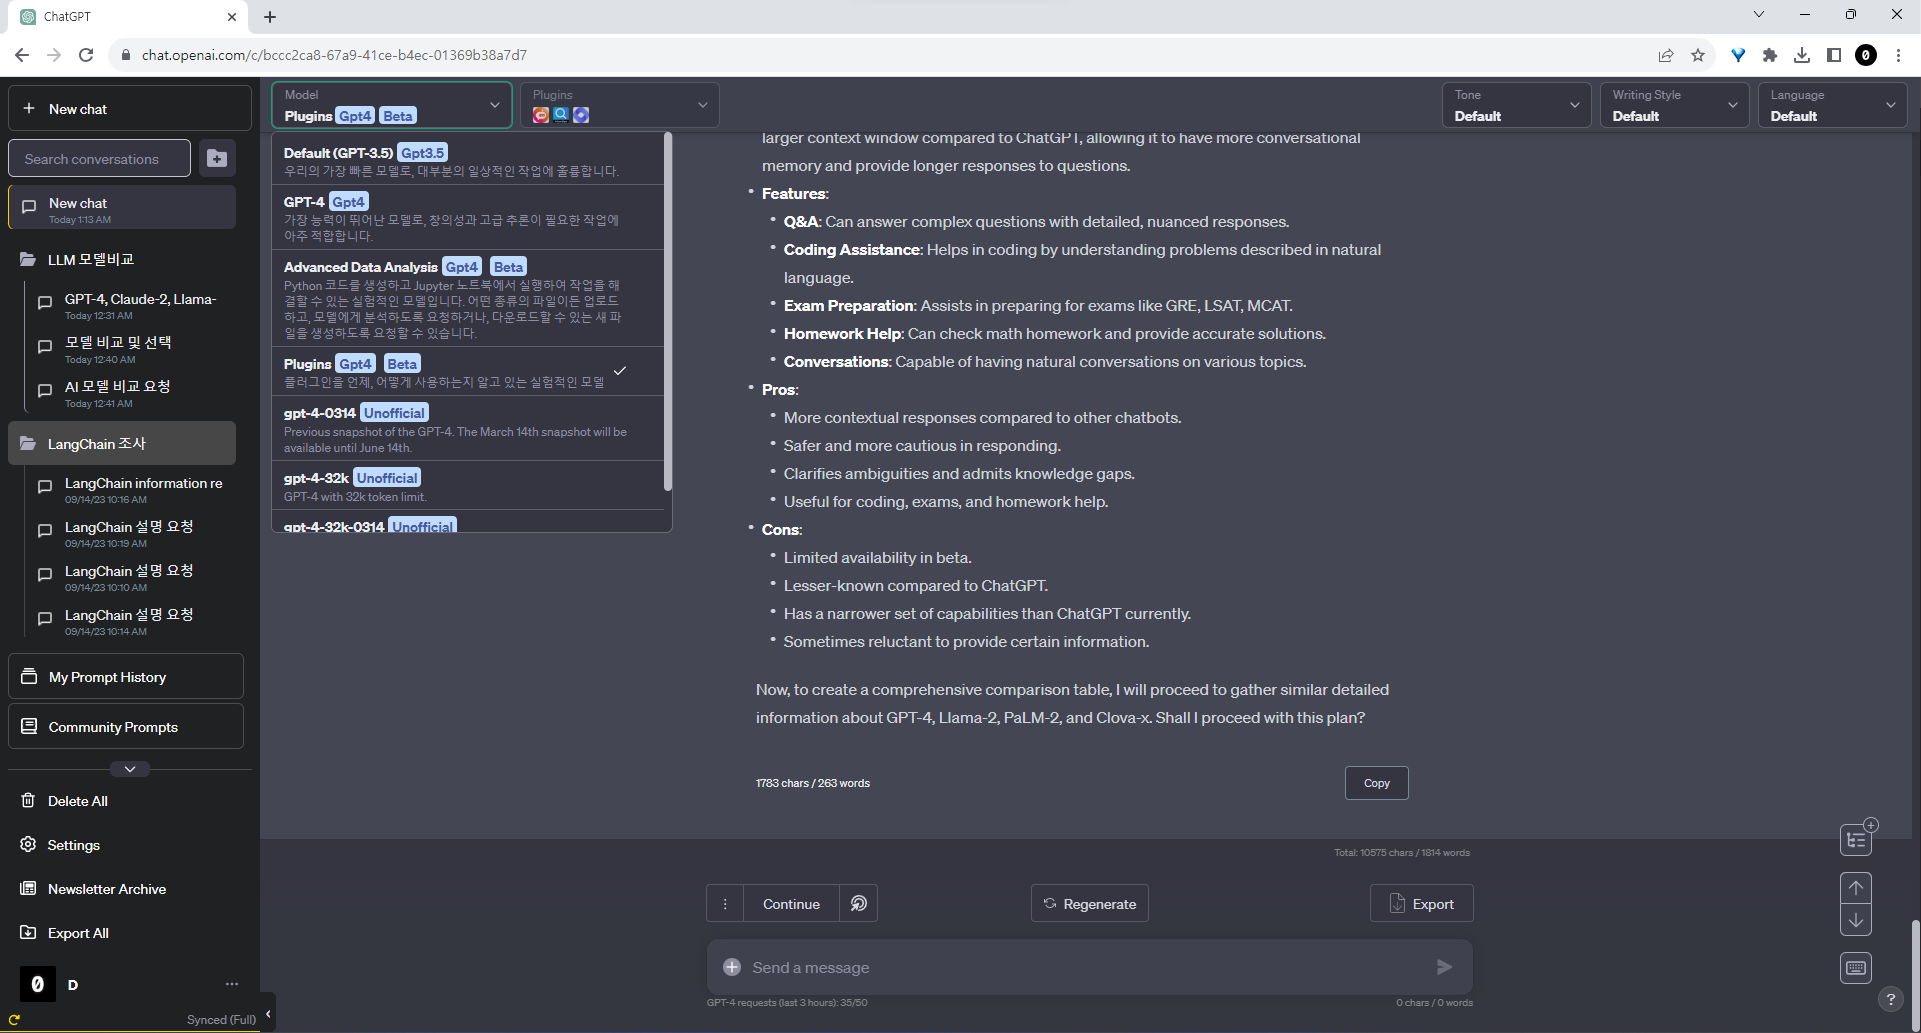The height and width of the screenshot is (1033, 1921).
Task: Reload the page with the refresh icon
Action: pyautogui.click(x=86, y=55)
